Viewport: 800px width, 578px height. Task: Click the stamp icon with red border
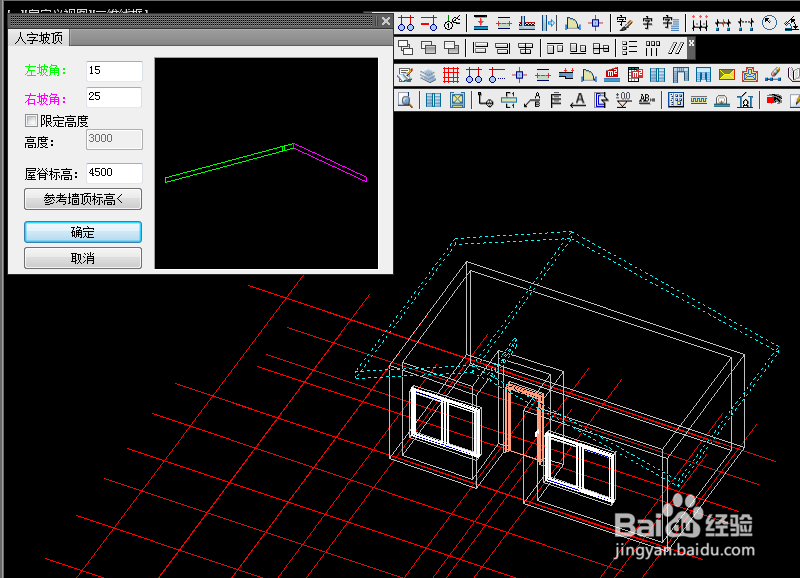(749, 75)
